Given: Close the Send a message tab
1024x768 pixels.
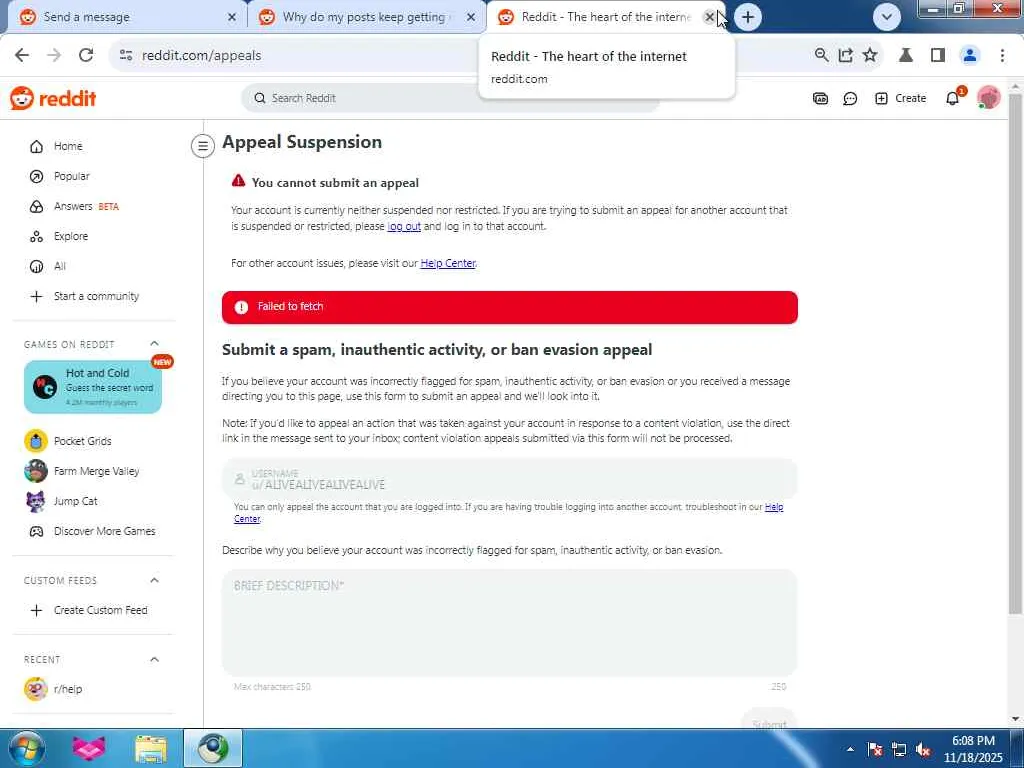Looking at the screenshot, I should click(232, 18).
